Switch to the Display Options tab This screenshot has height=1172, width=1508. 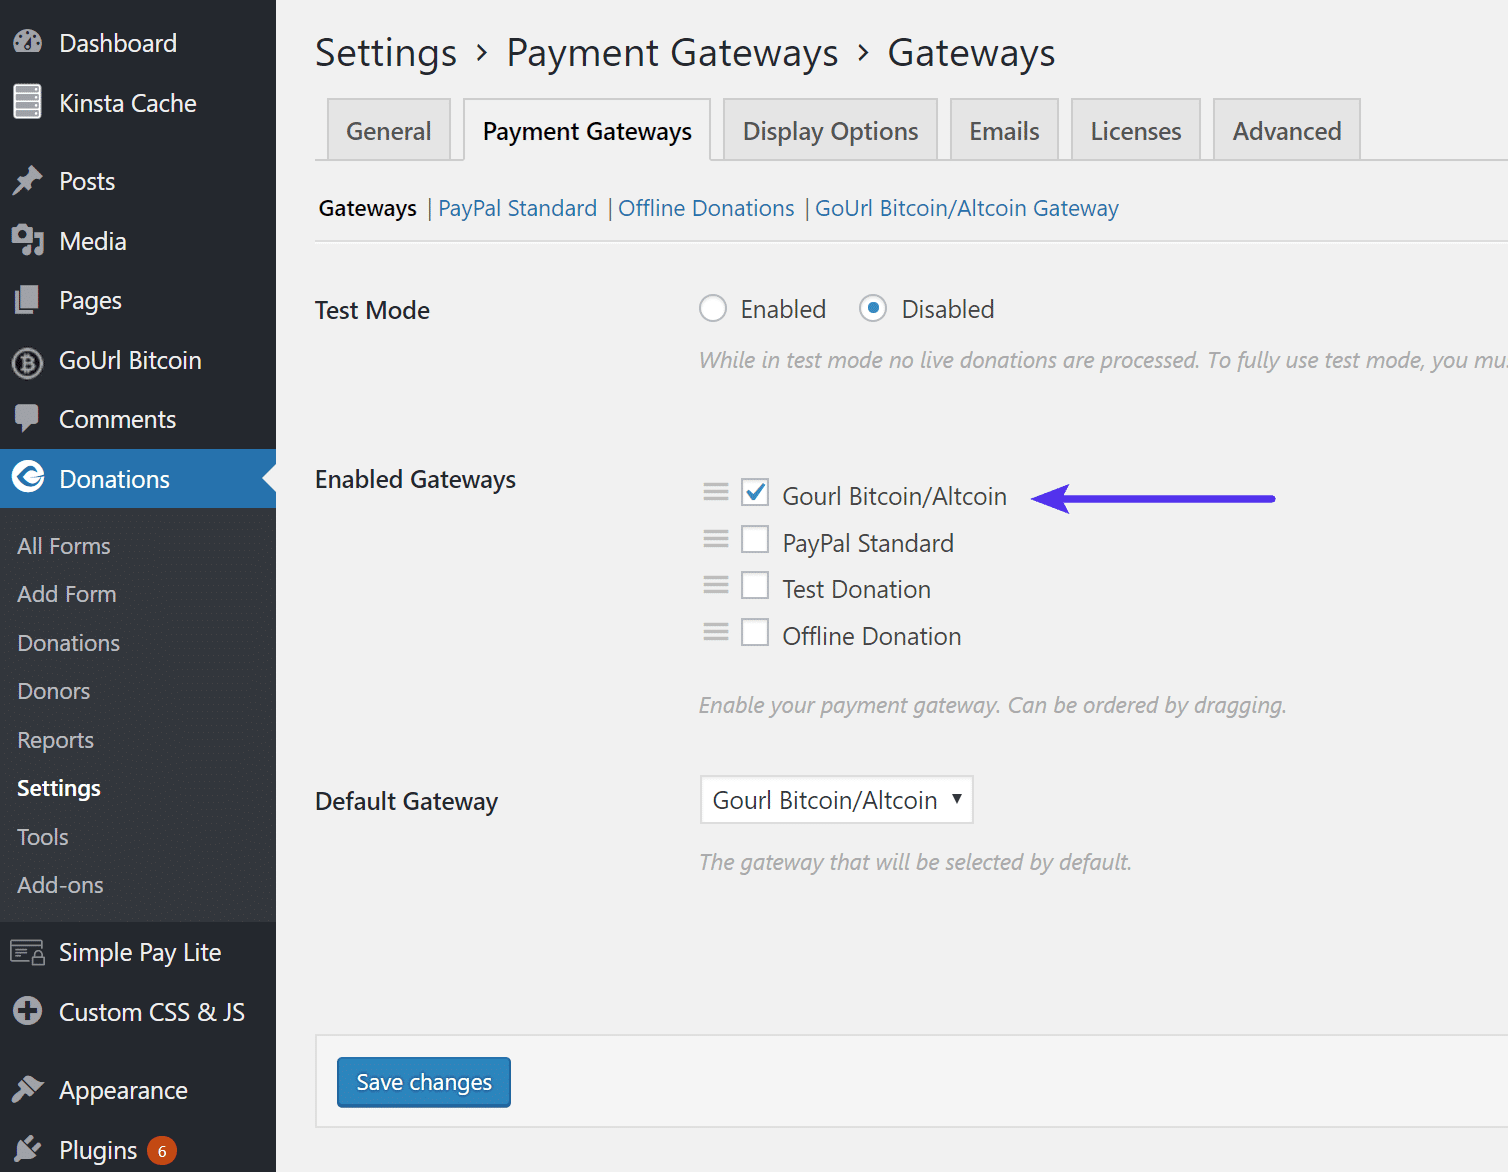[x=829, y=129]
